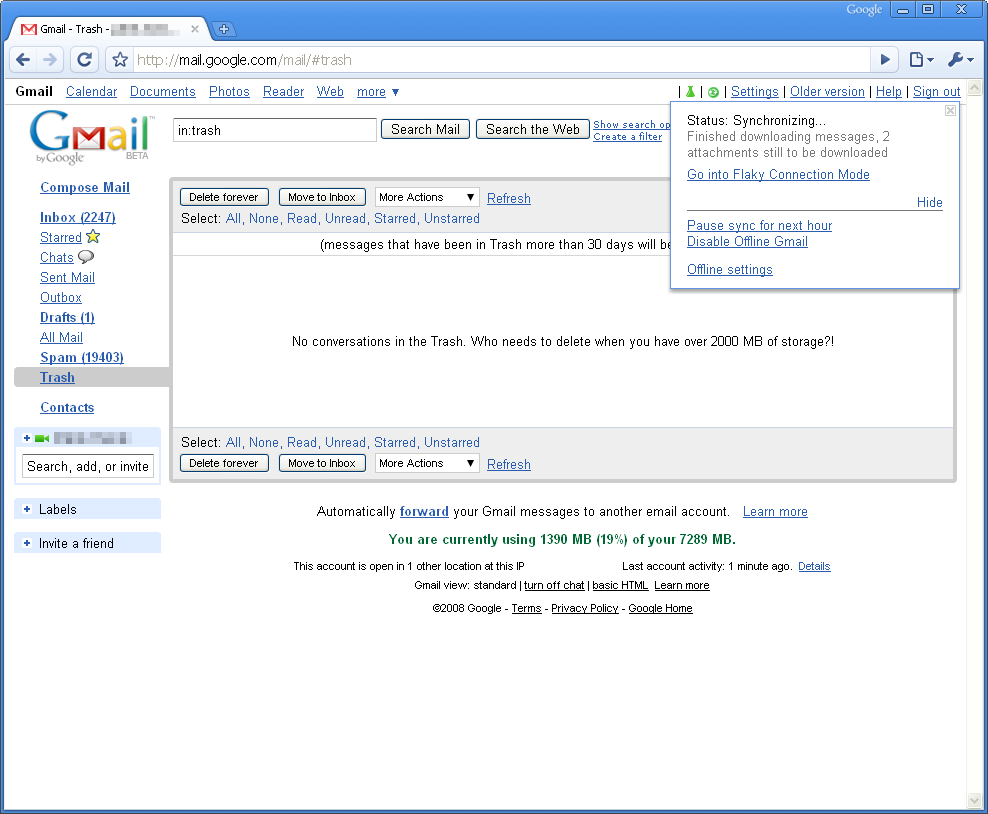Open the top More Actions dropdown

427,197
